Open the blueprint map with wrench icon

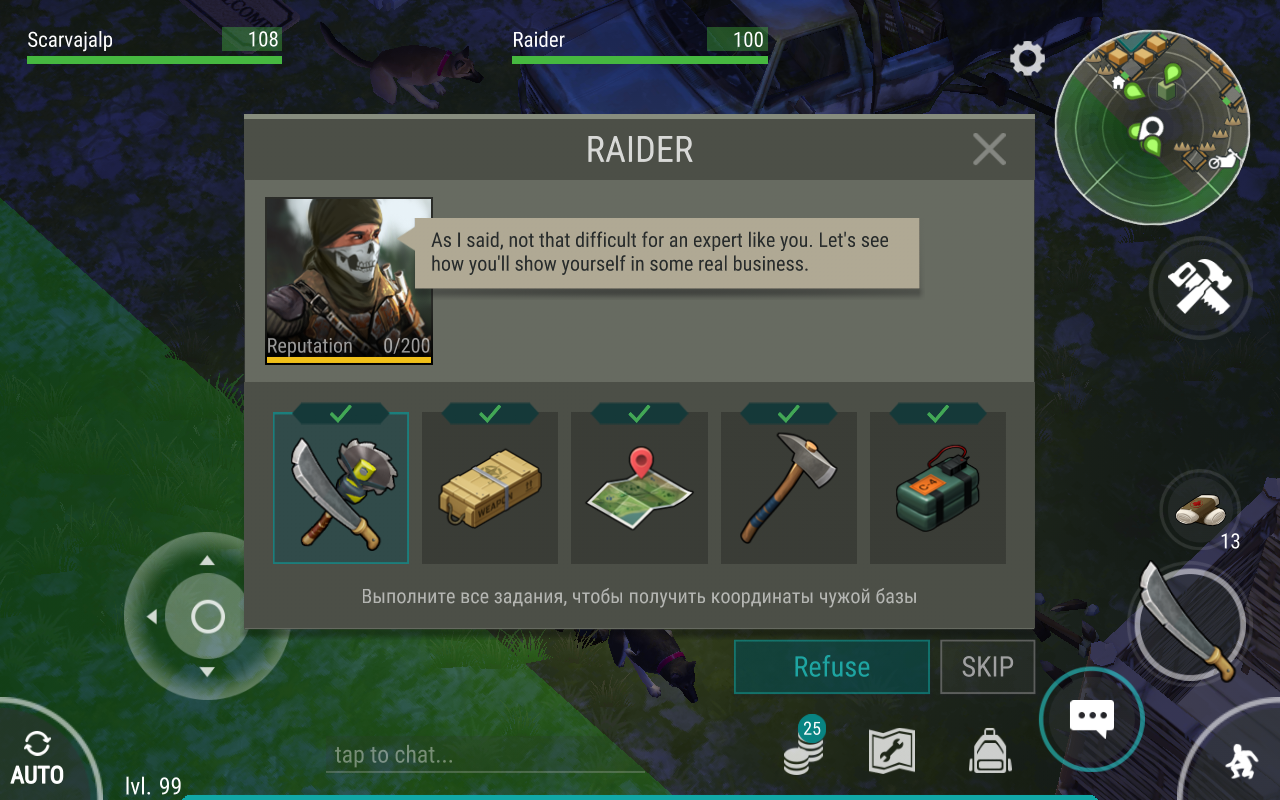click(x=892, y=750)
